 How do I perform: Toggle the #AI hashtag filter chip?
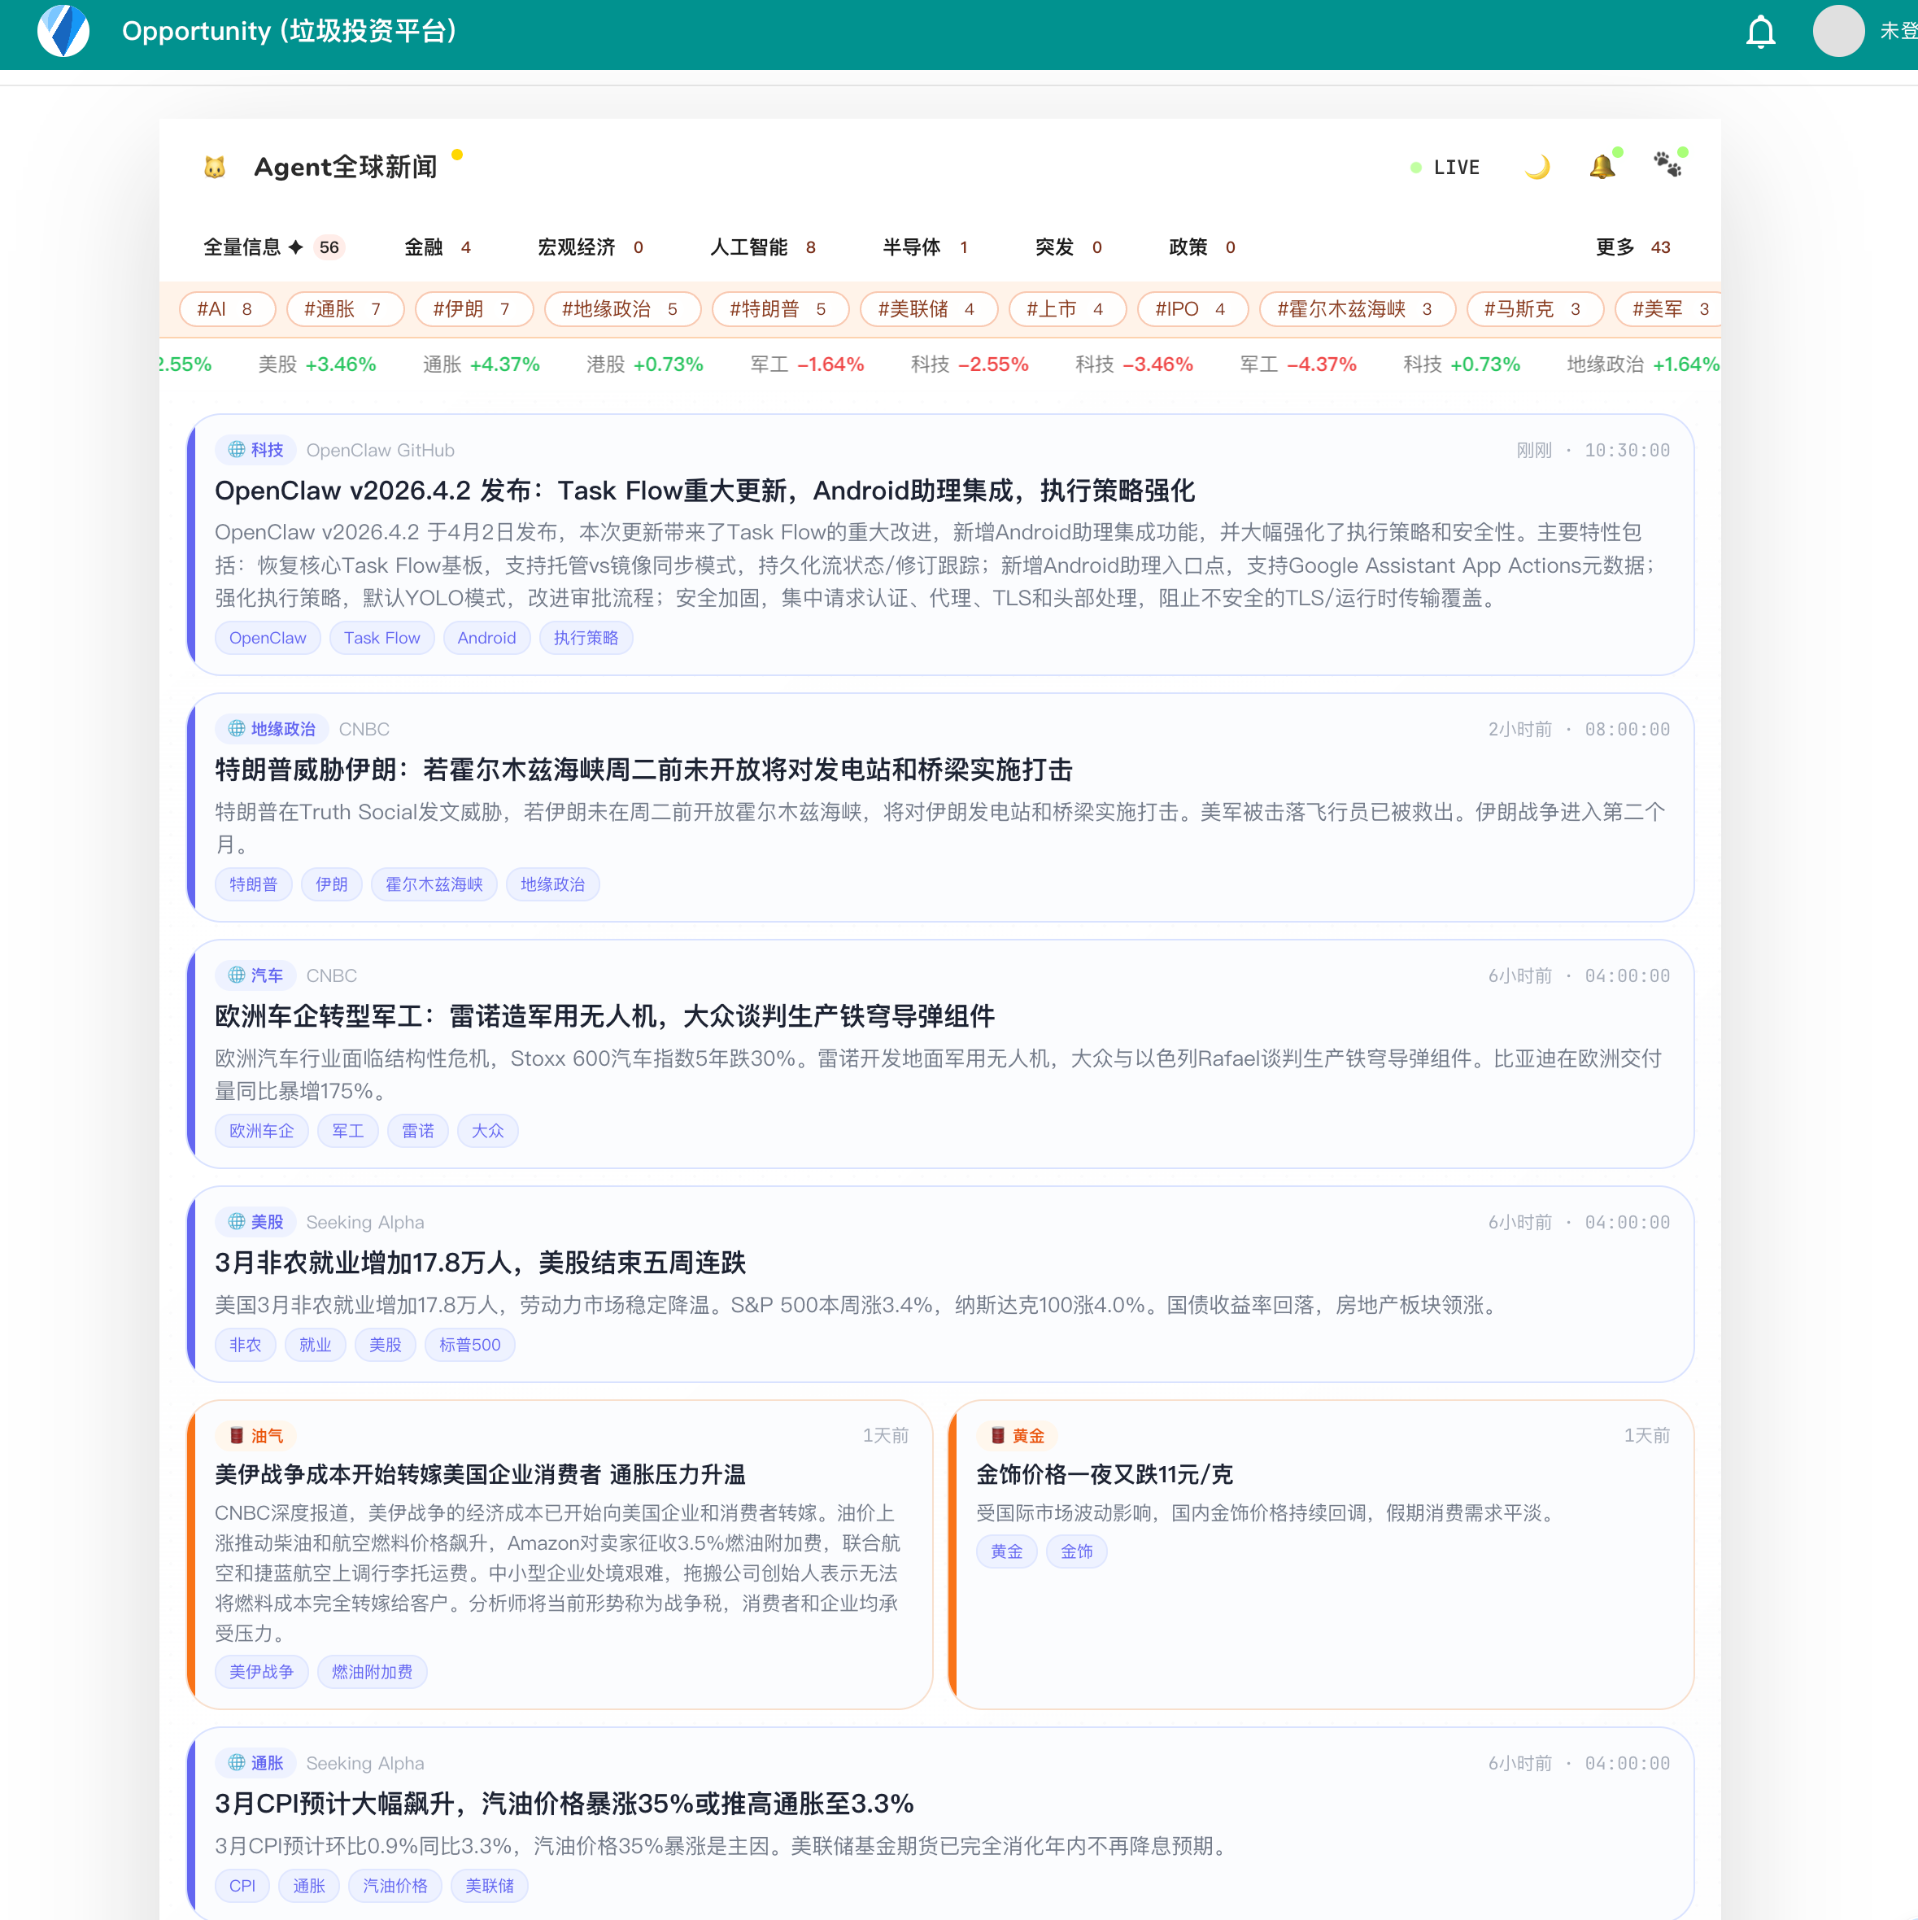[x=225, y=309]
